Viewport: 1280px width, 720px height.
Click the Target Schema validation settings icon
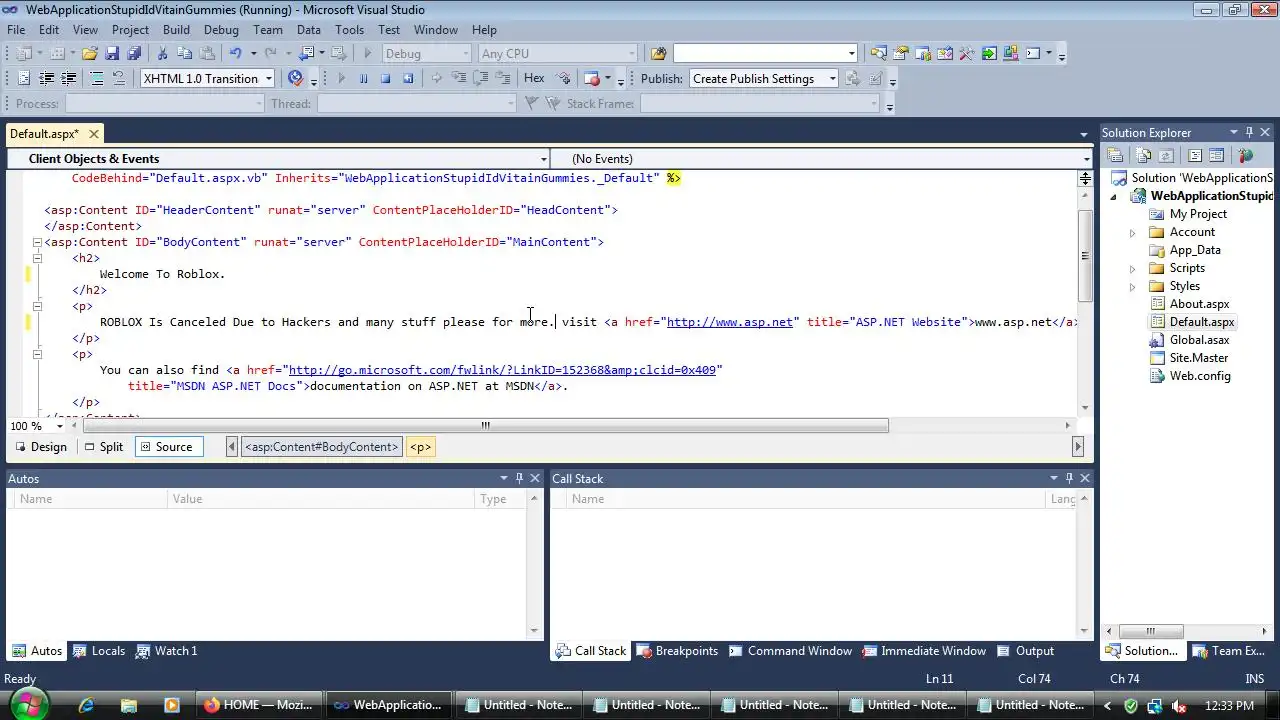[x=296, y=78]
